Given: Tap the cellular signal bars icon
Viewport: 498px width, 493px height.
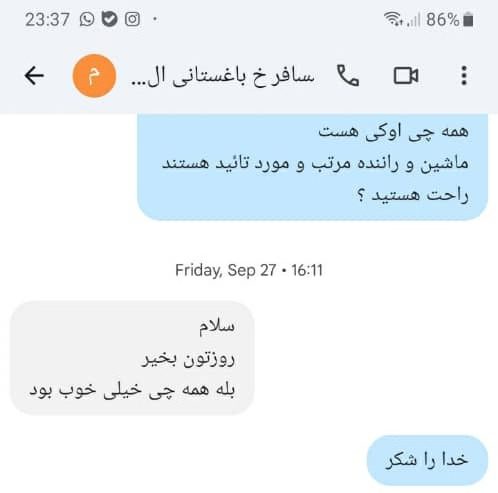Looking at the screenshot, I should point(413,19).
